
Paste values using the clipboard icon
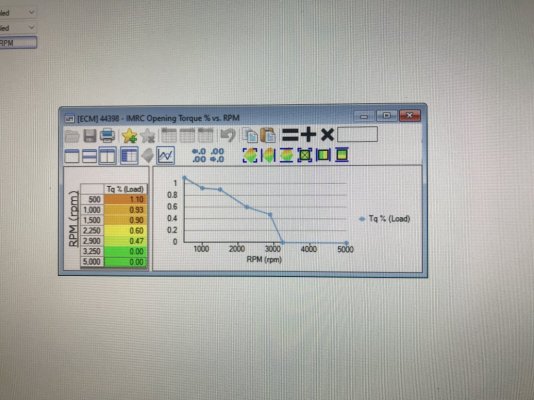(x=268, y=135)
